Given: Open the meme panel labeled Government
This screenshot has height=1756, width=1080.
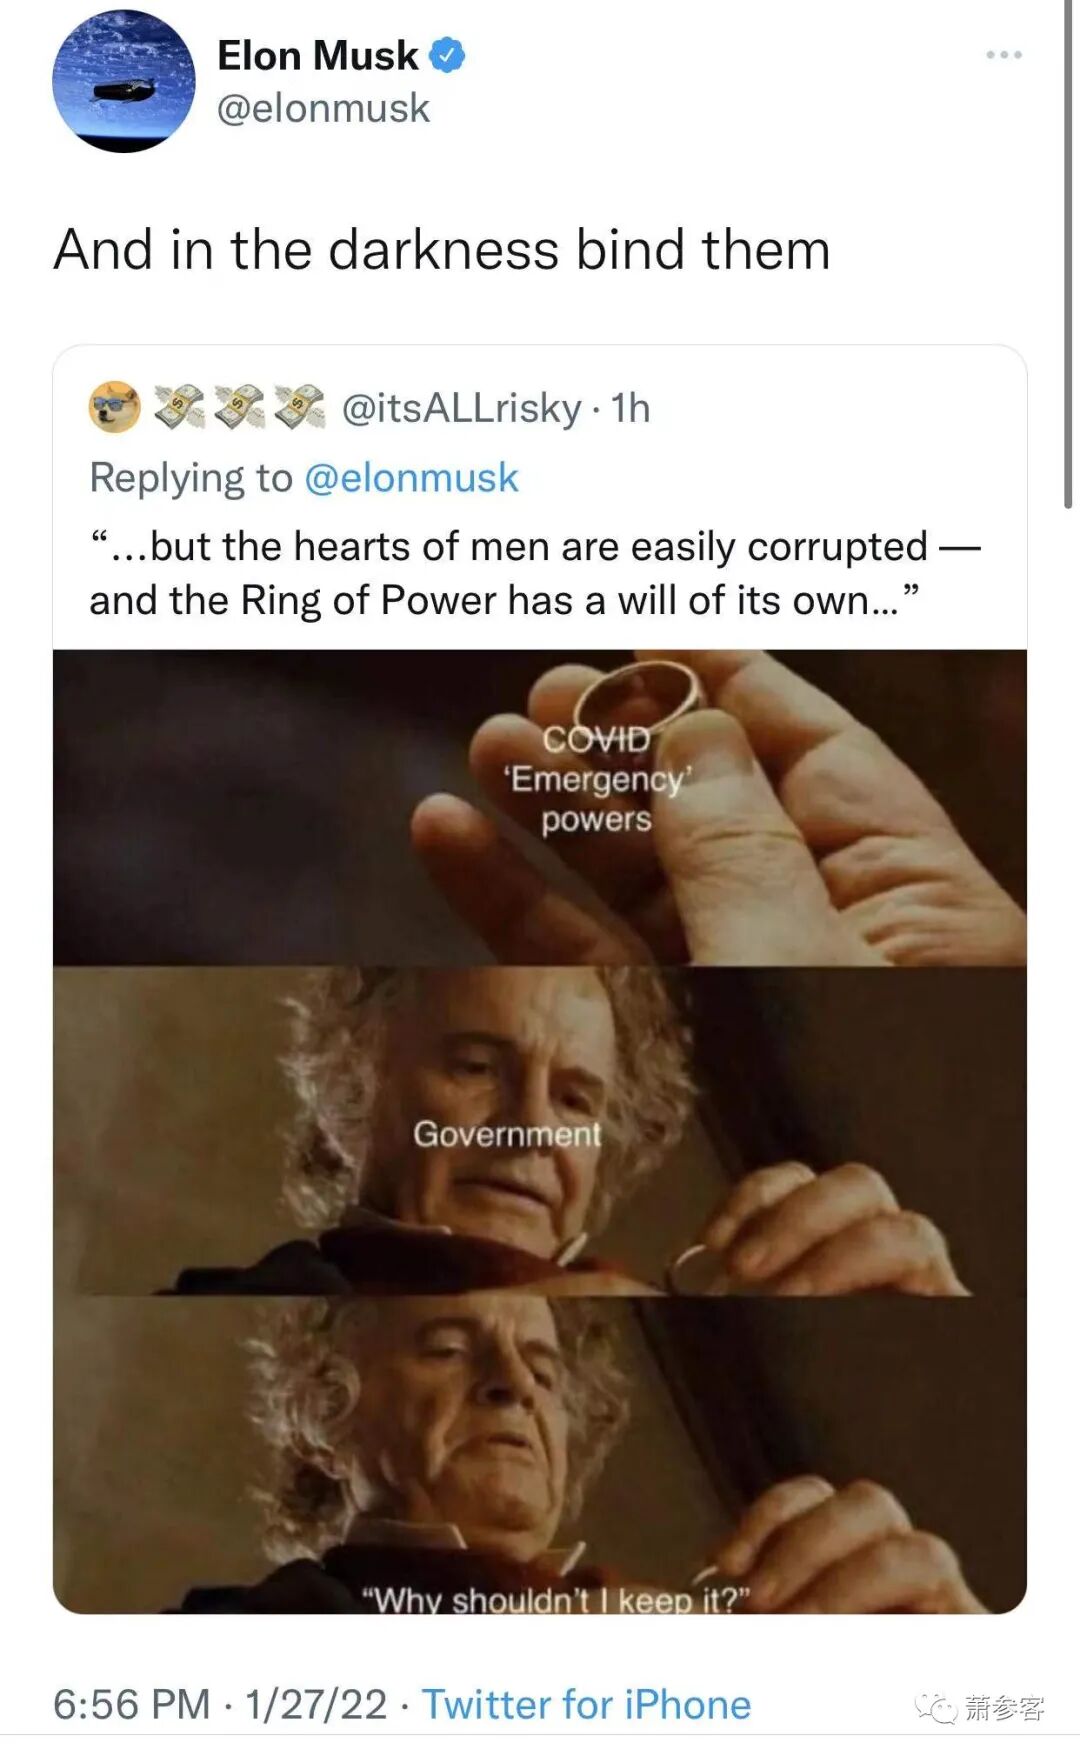Looking at the screenshot, I should 540,1131.
